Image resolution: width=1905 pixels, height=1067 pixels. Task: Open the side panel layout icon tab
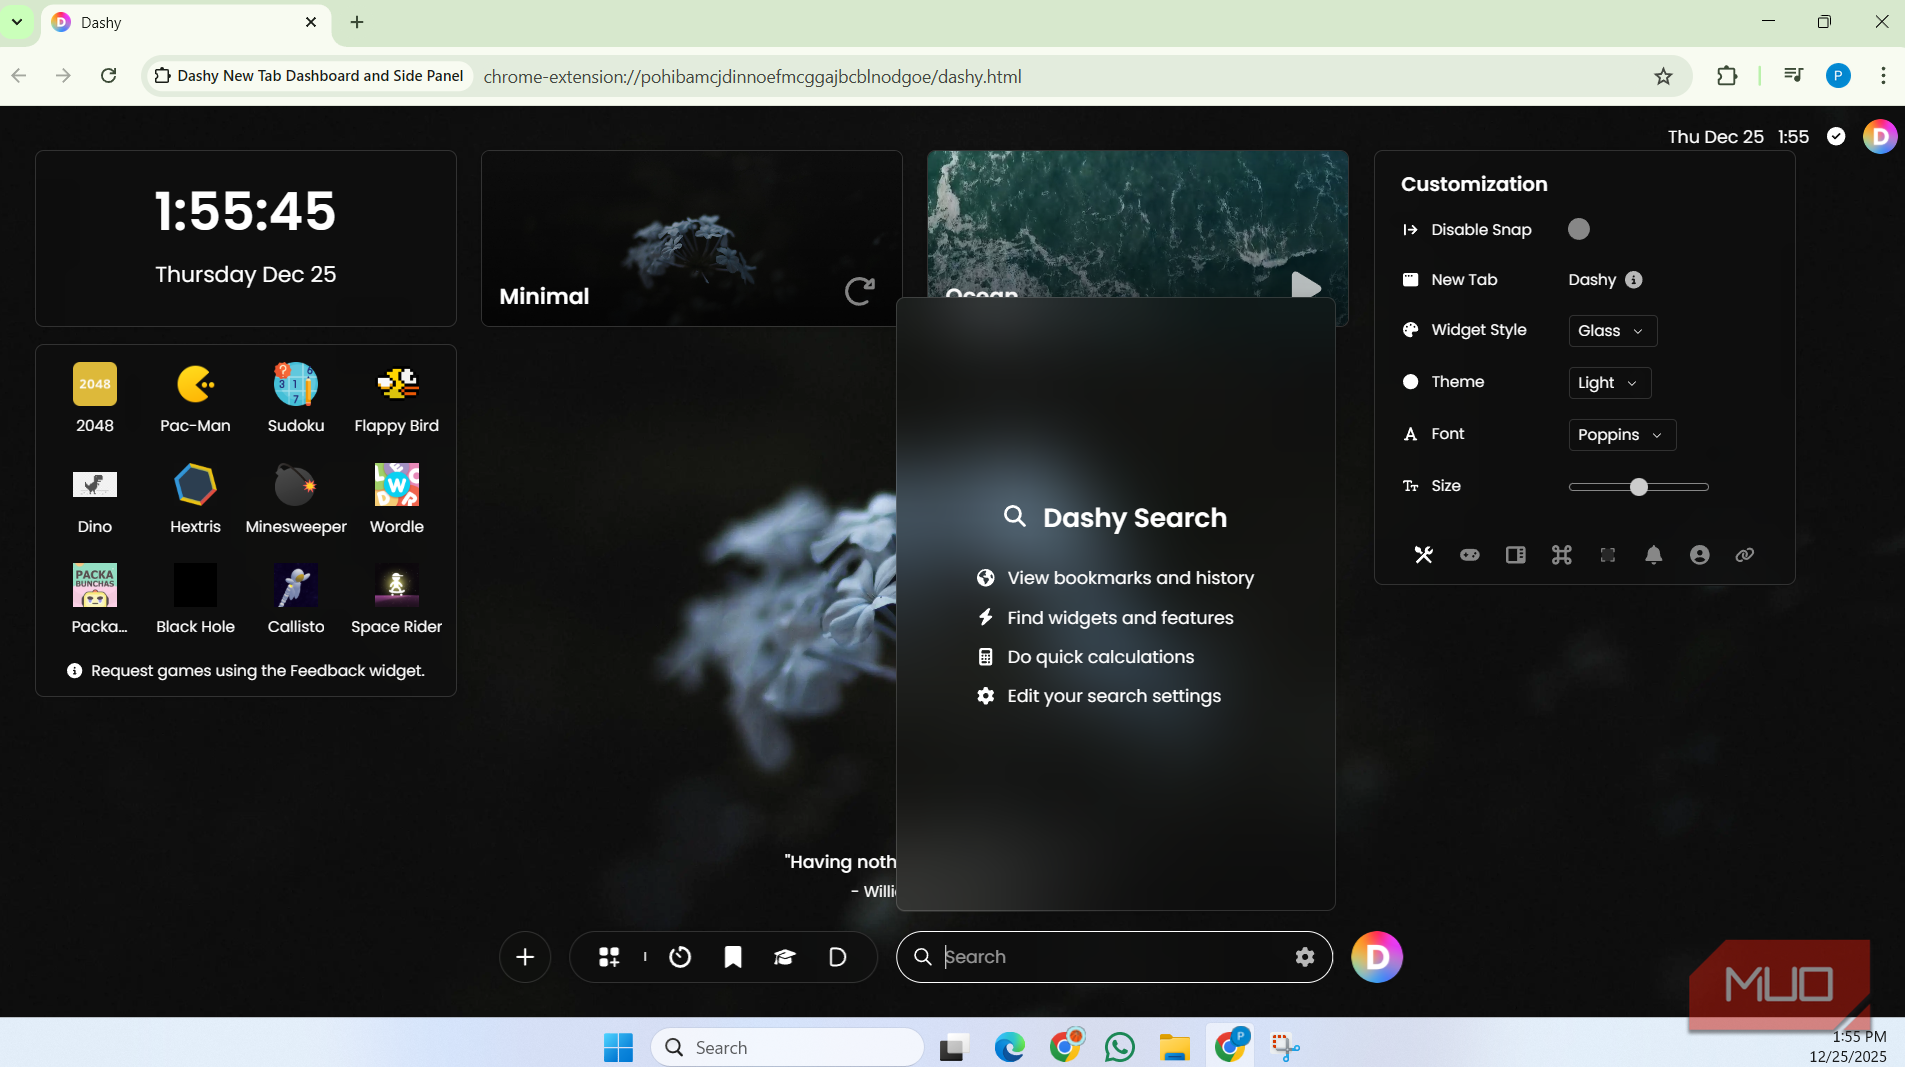coord(1516,555)
